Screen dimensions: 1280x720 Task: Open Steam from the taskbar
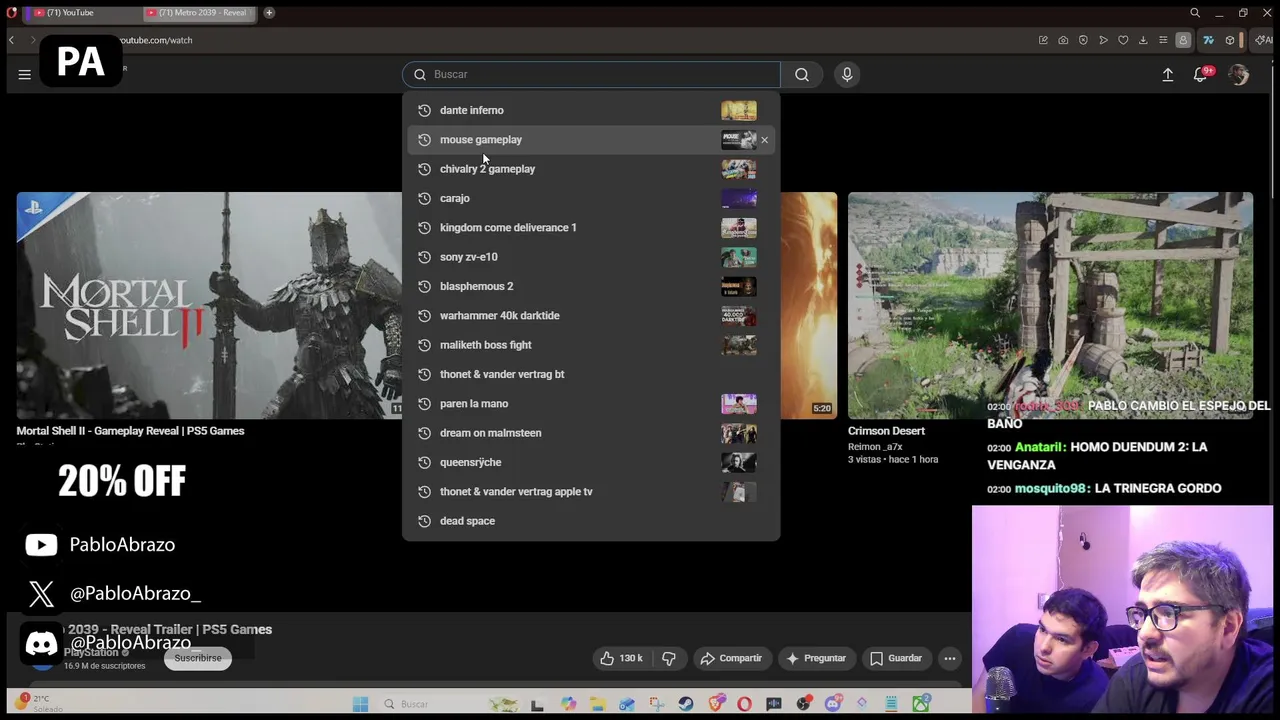[x=685, y=704]
